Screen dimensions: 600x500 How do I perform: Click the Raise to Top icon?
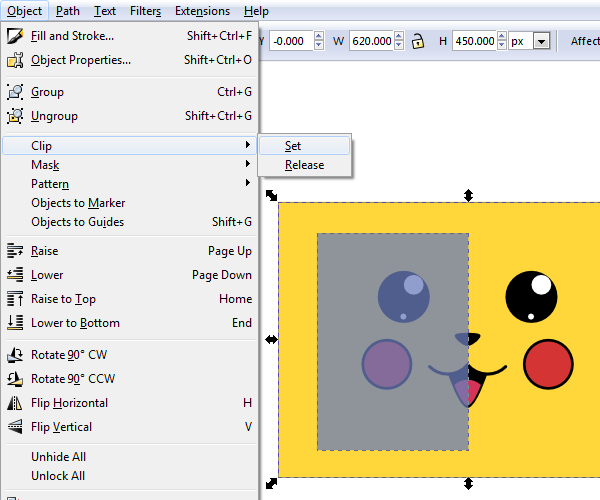coord(15,299)
